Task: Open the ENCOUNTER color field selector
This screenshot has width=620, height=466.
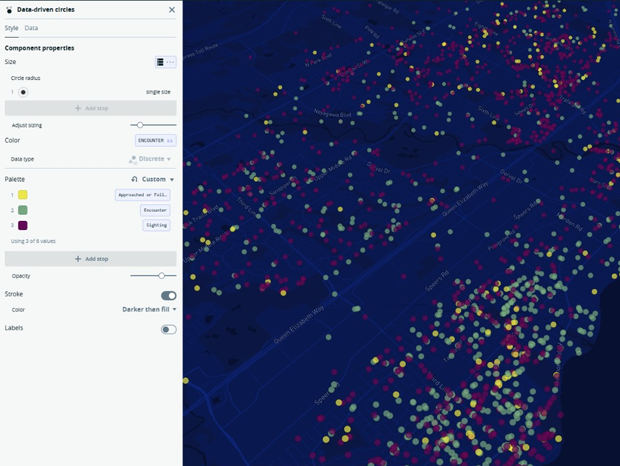Action: click(155, 140)
